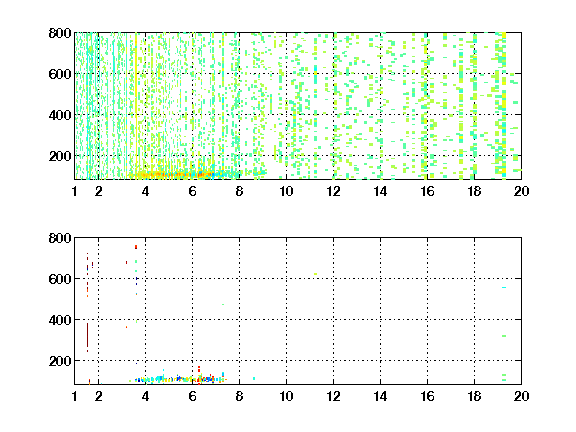Click x-axis tick label 8 on lower plot
Image resolution: width=576 pixels, height=432 pixels.
pyautogui.click(x=240, y=396)
